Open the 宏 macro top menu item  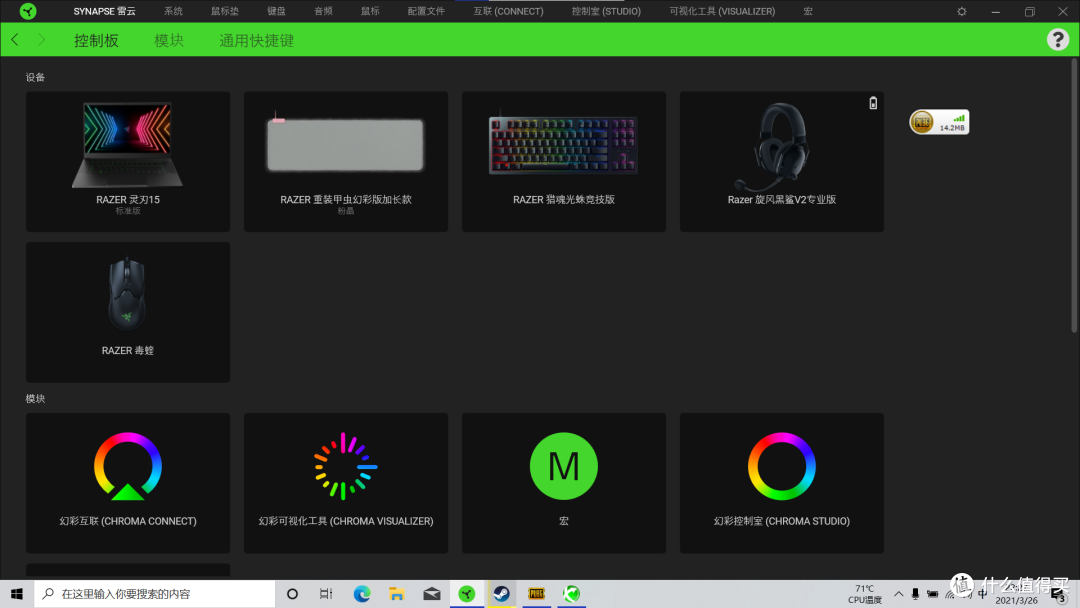pos(808,11)
